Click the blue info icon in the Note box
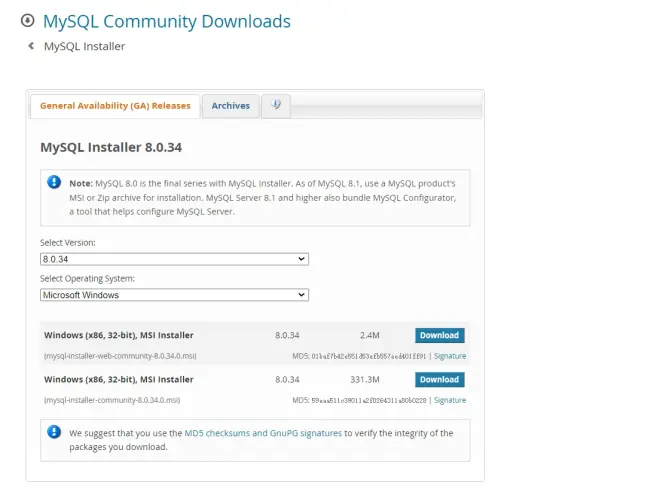 pyautogui.click(x=54, y=182)
